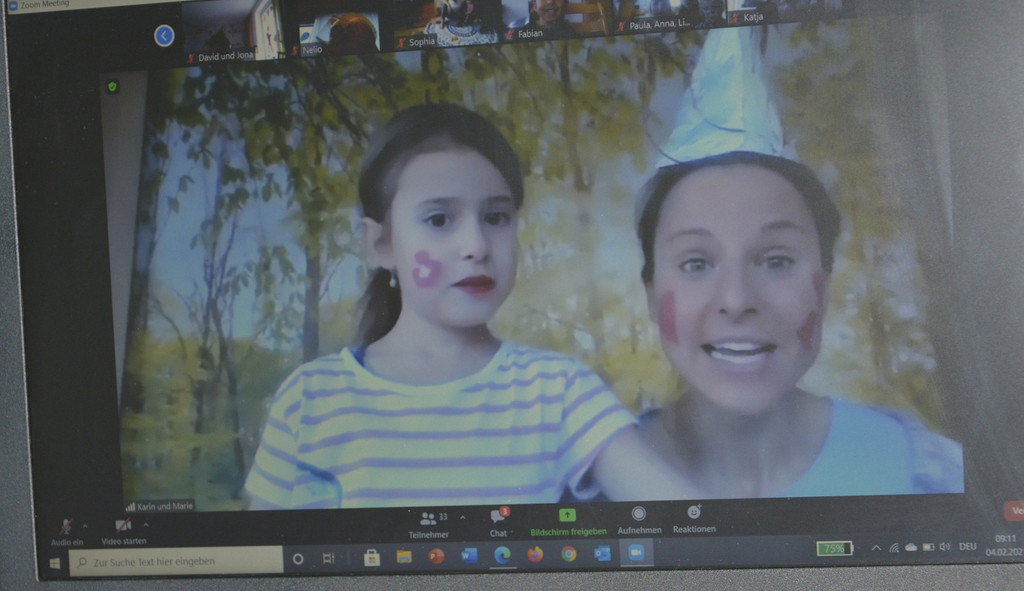This screenshot has width=1024, height=591.
Task: Click the Windows search text field
Action: 176,561
